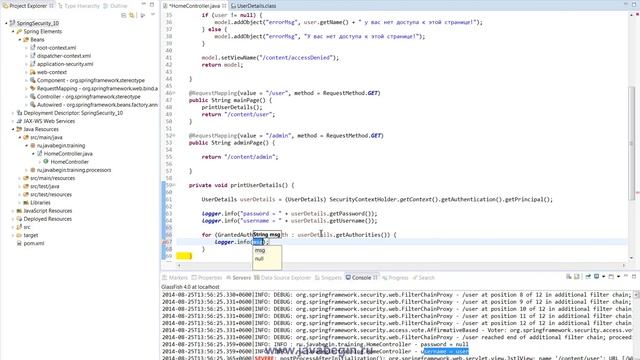Click mainPage fold marker at line 46
Screen dimensions: 640x360
[x=174, y=93]
